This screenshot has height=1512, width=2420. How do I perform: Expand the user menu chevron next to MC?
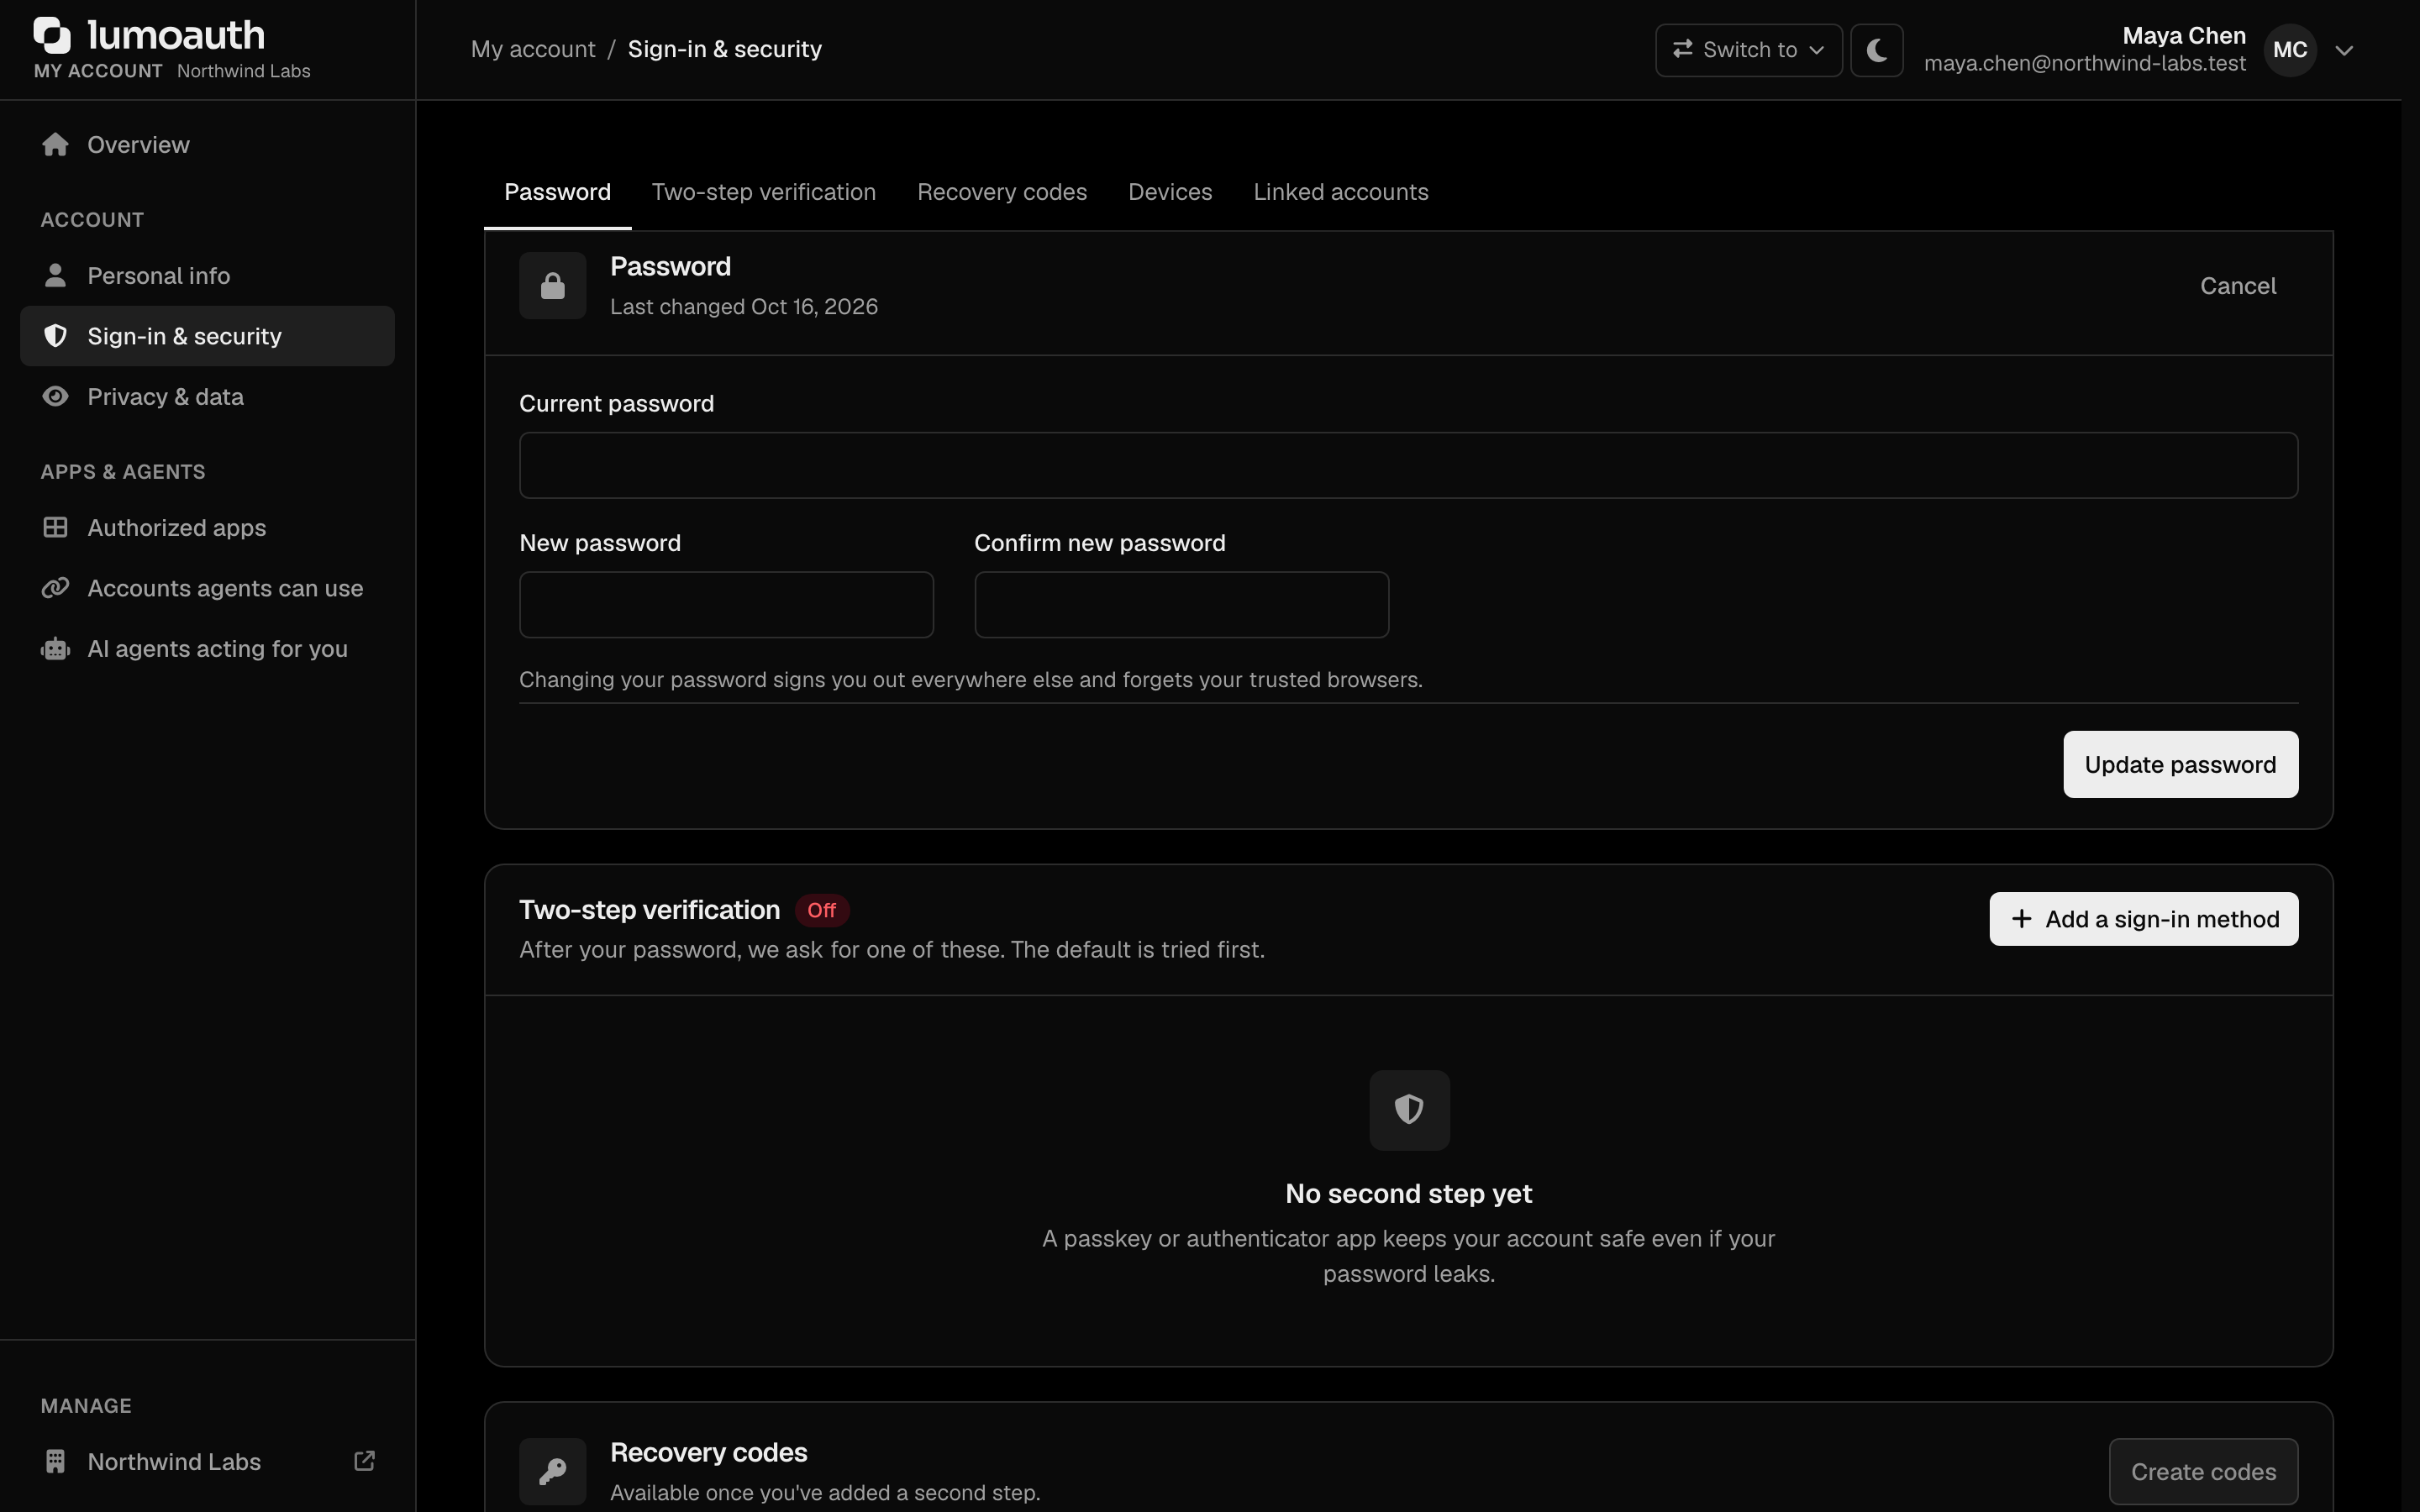pos(2344,50)
